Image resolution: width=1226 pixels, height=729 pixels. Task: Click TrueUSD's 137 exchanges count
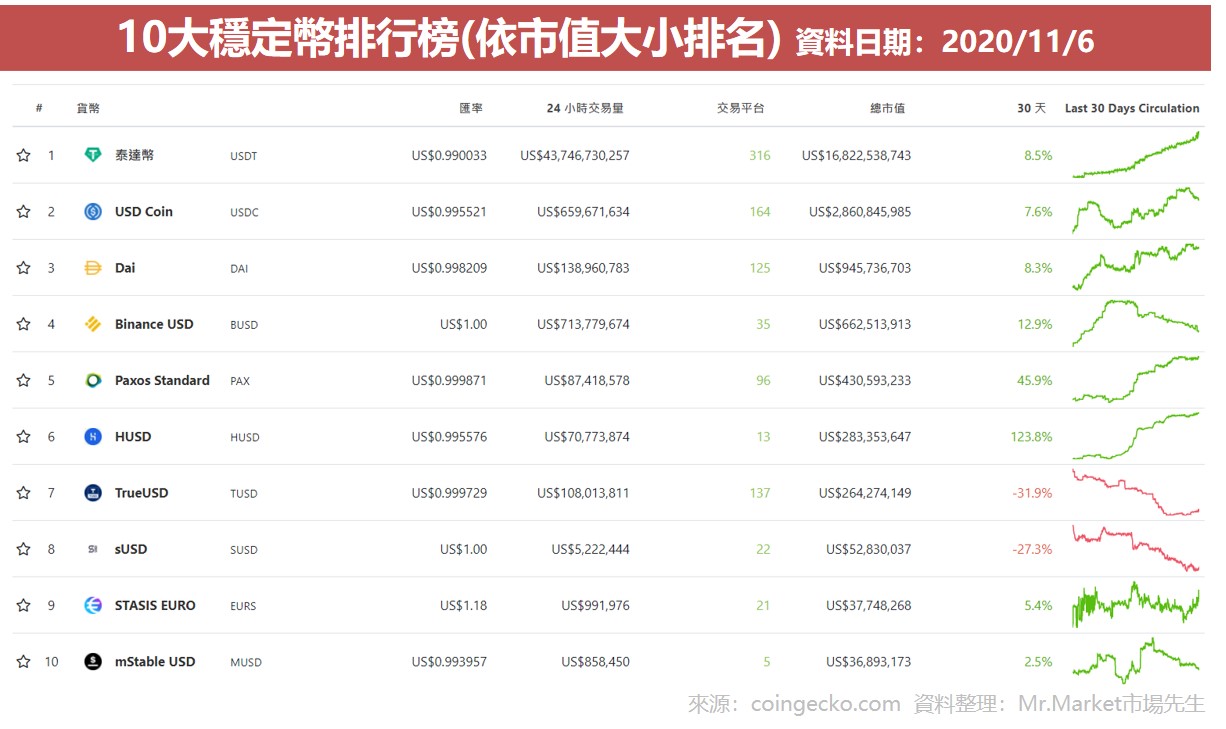coord(760,493)
